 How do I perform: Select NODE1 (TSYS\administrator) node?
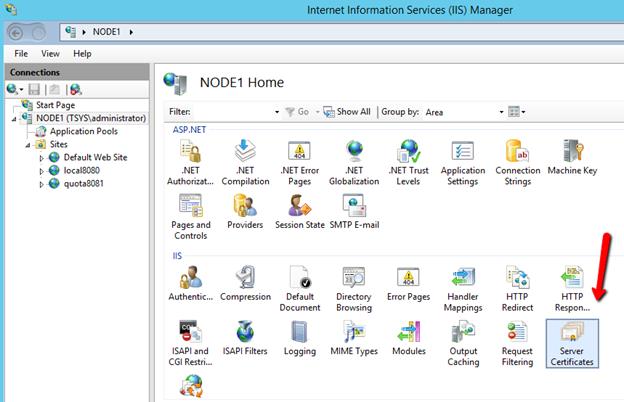pyautogui.click(x=91, y=118)
